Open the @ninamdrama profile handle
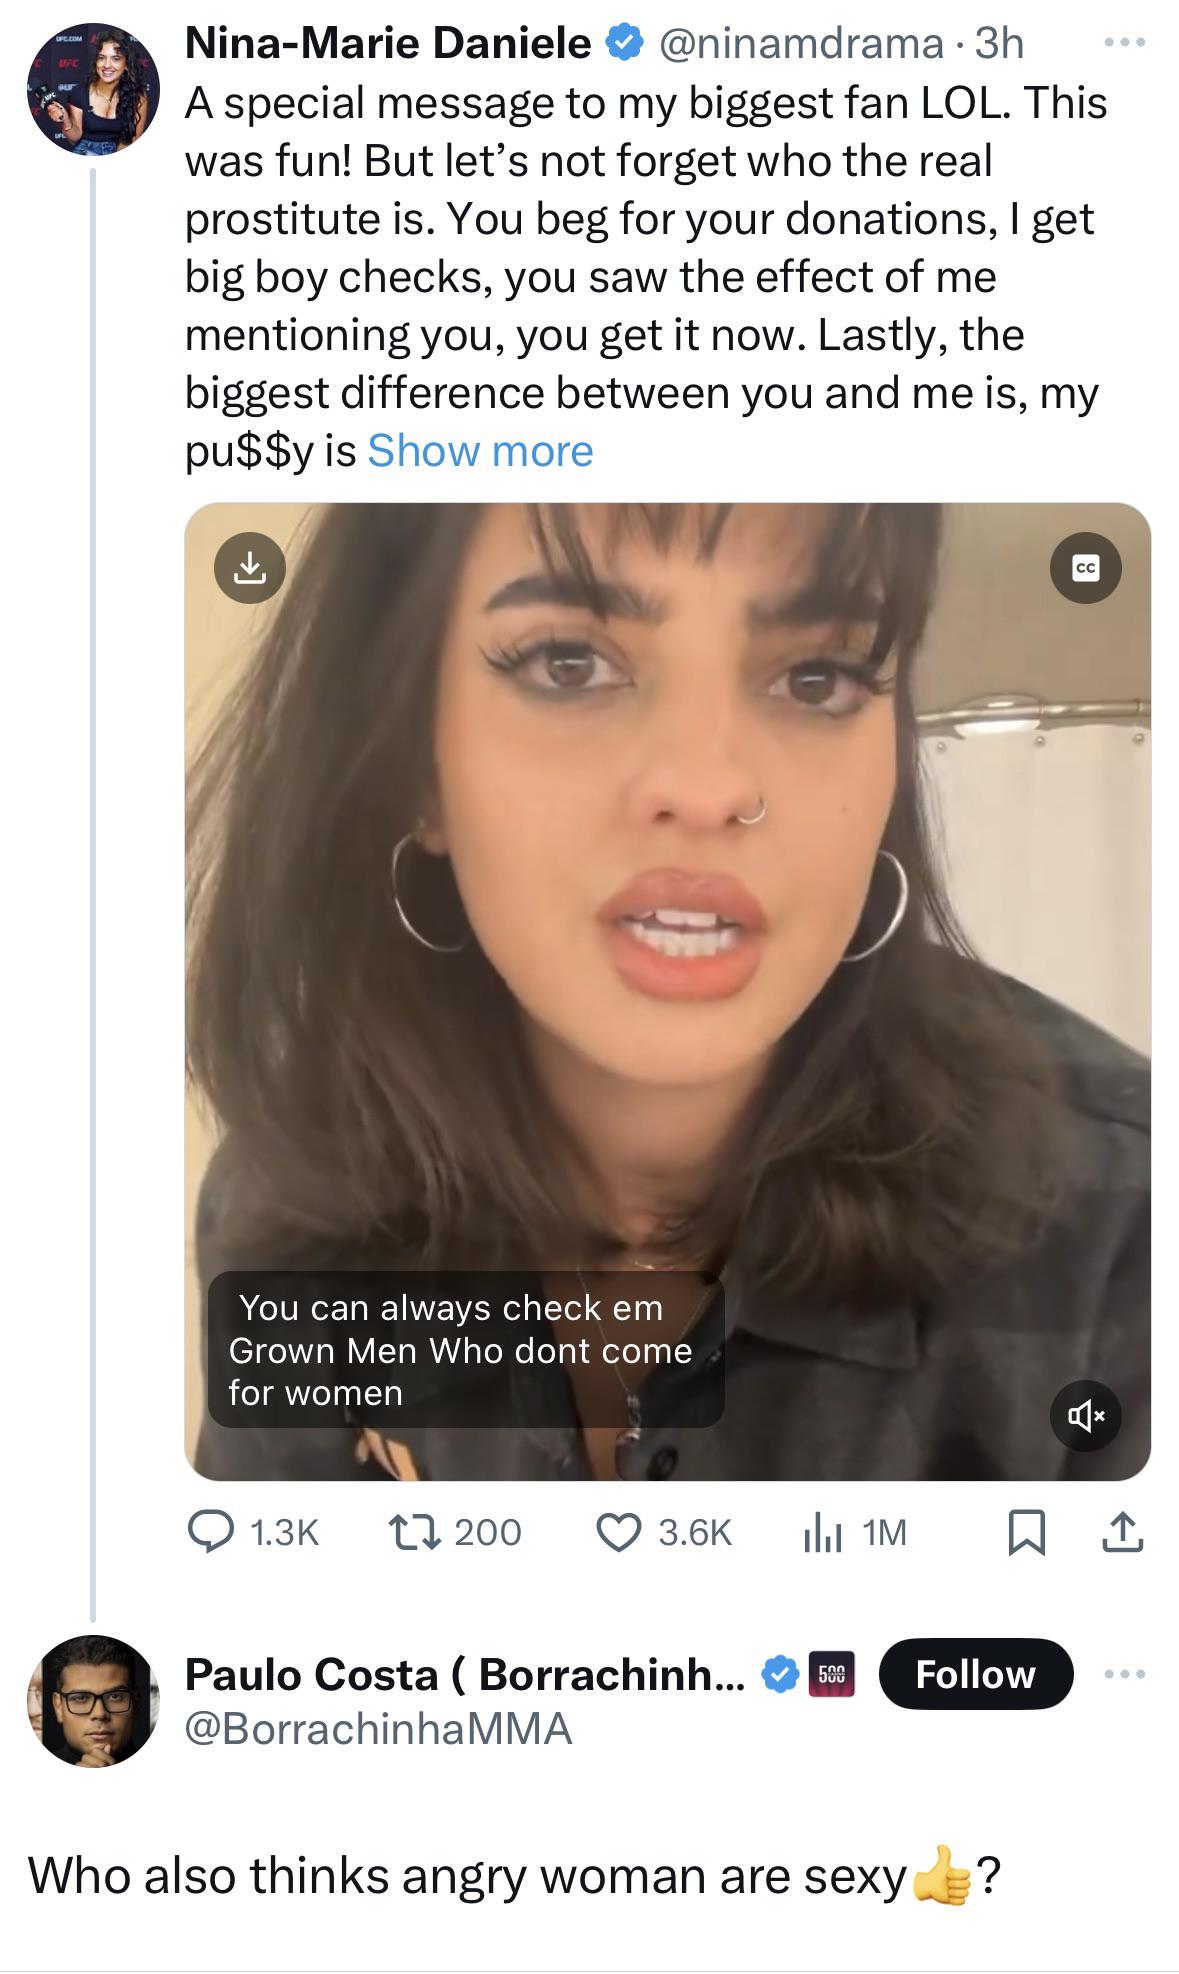Screen dimensions: 1179x1974 coord(800,43)
